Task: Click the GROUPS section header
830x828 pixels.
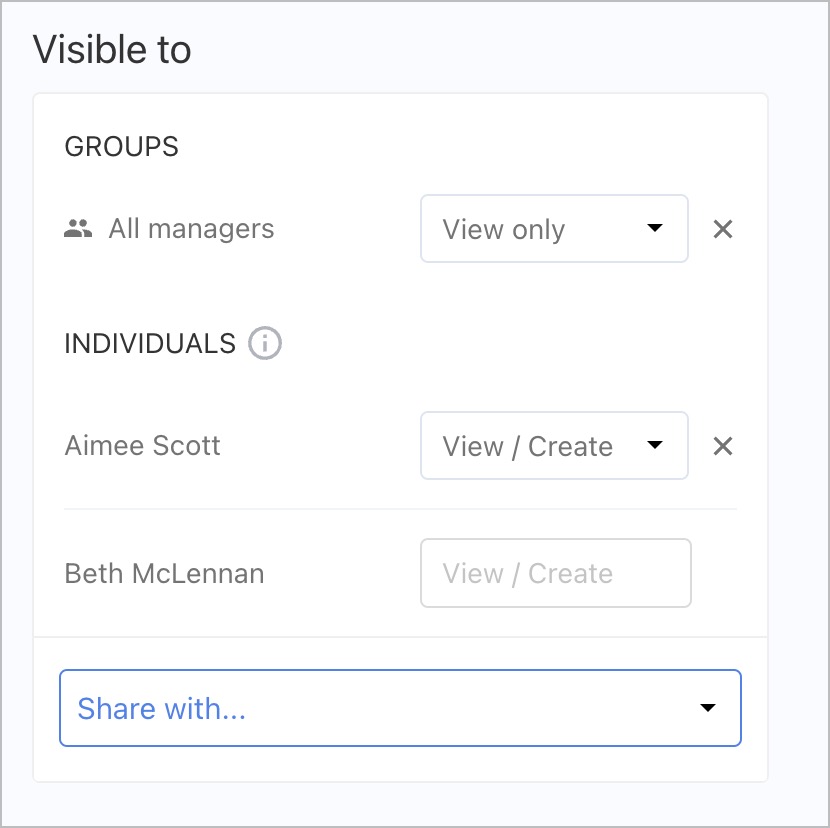Action: click(121, 147)
